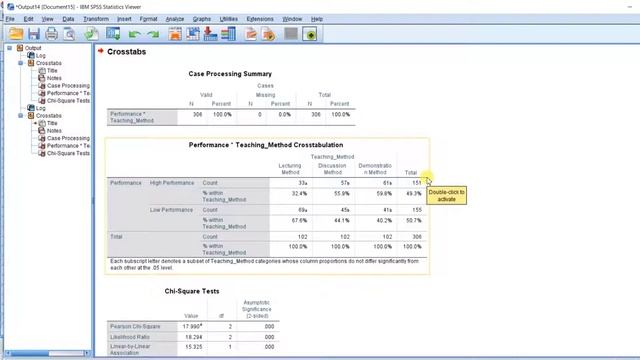The image size is (640, 360).
Task: Select the Case Processing Summary table title
Action: (230, 74)
